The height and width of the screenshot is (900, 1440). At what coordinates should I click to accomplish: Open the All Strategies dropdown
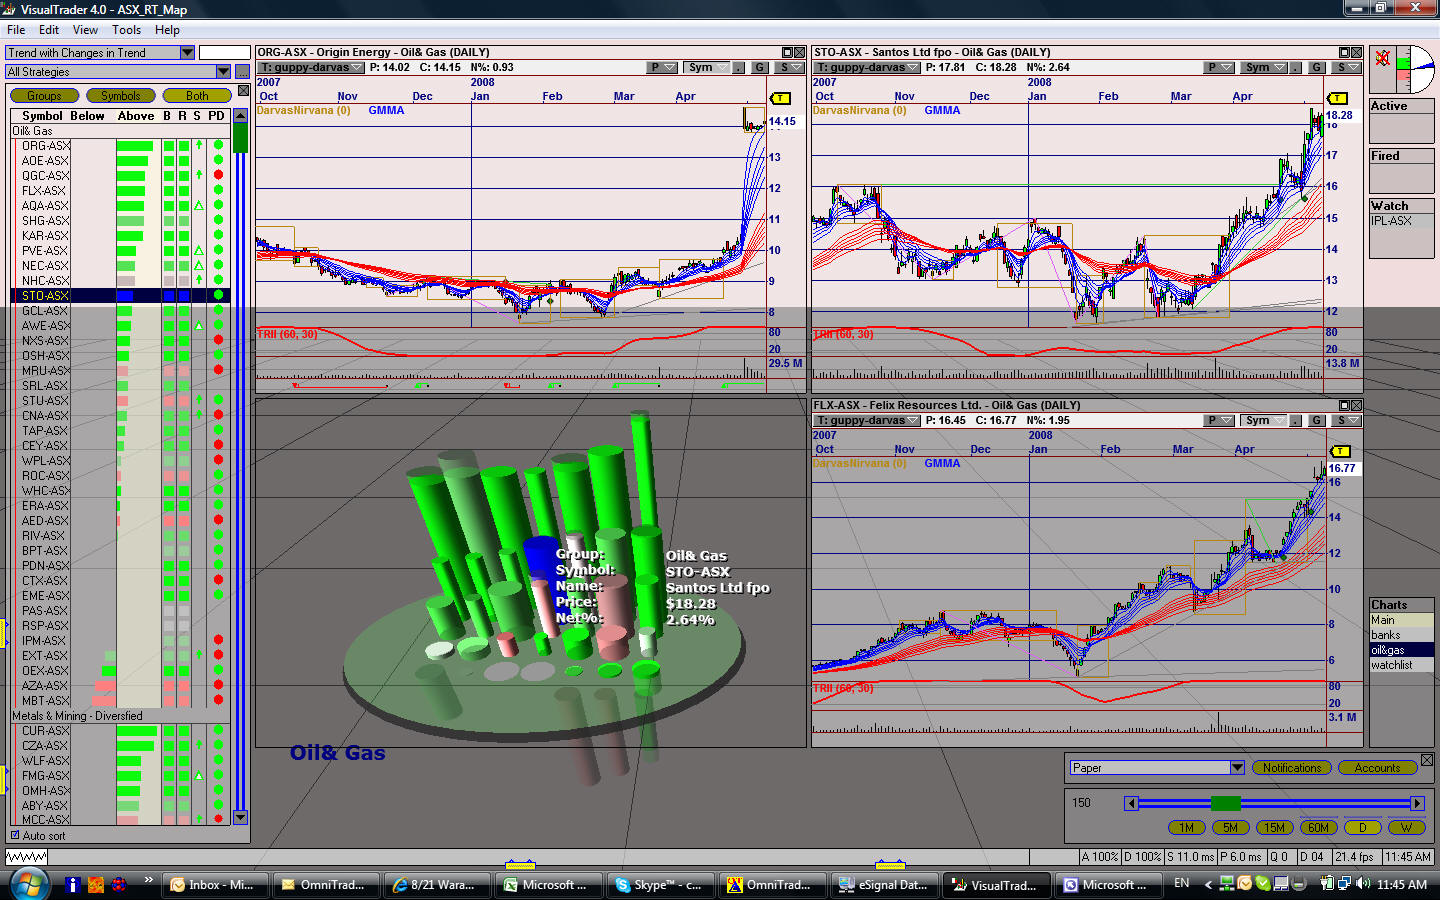[x=223, y=72]
